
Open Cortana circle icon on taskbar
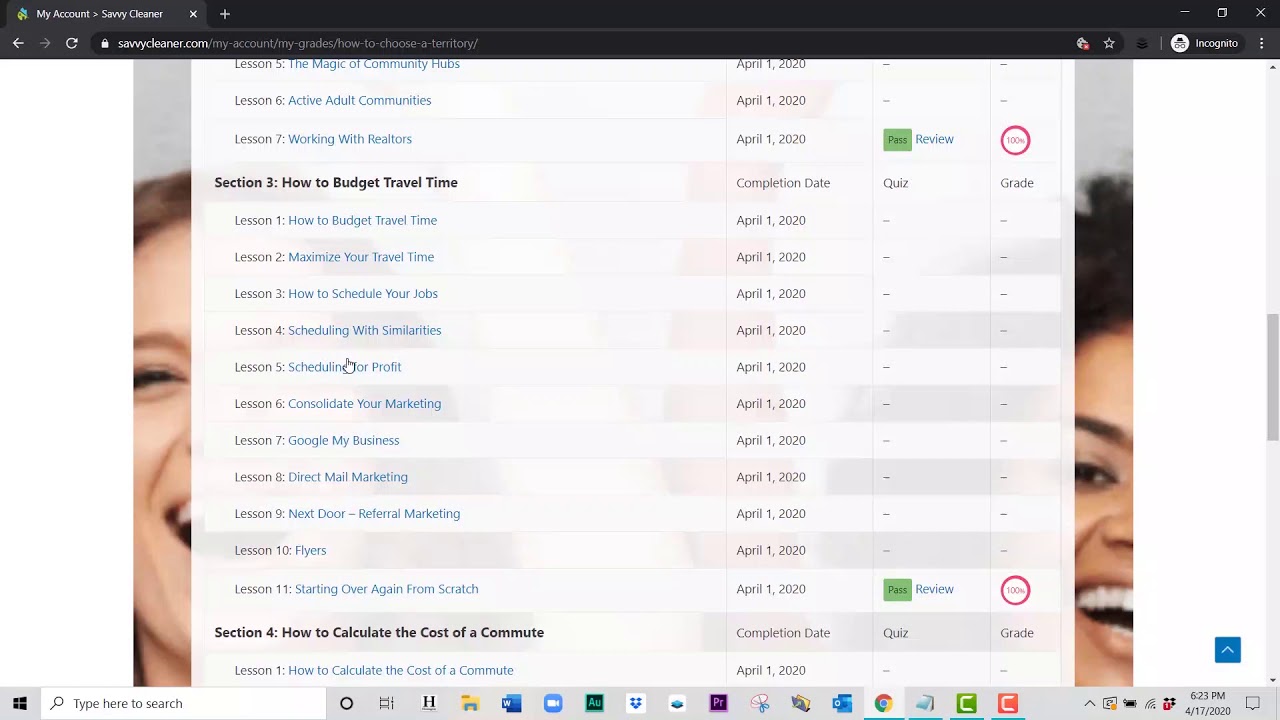346,703
